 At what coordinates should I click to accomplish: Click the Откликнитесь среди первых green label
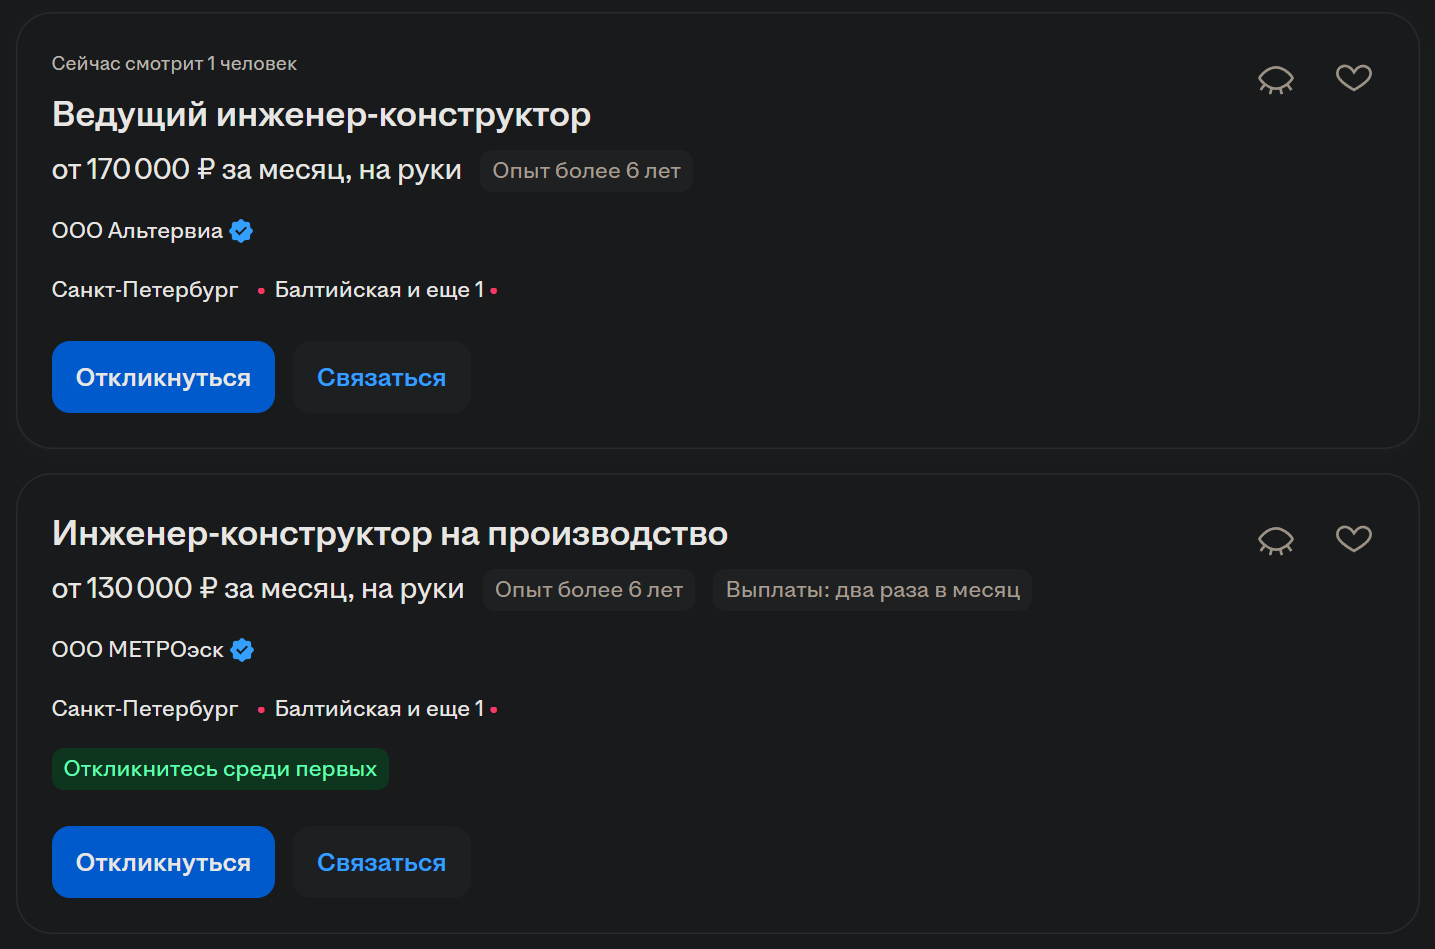click(x=220, y=769)
